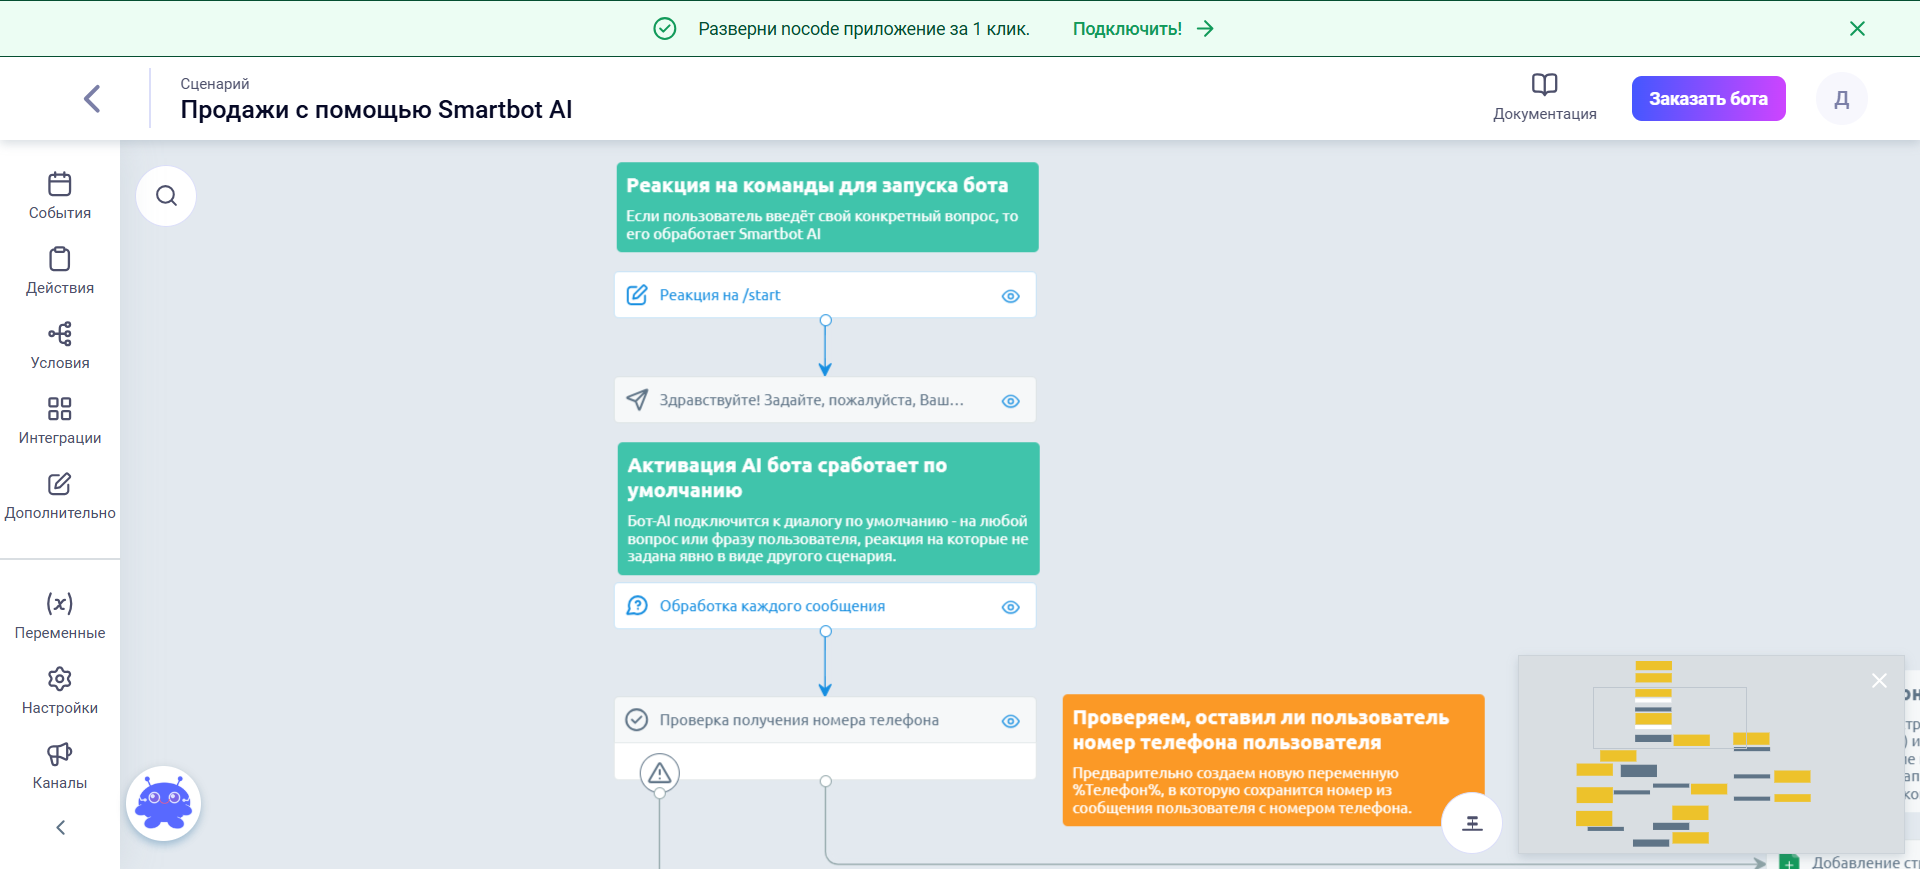
Task: Open the Действия (Actions) sidebar panel
Action: coord(60,271)
